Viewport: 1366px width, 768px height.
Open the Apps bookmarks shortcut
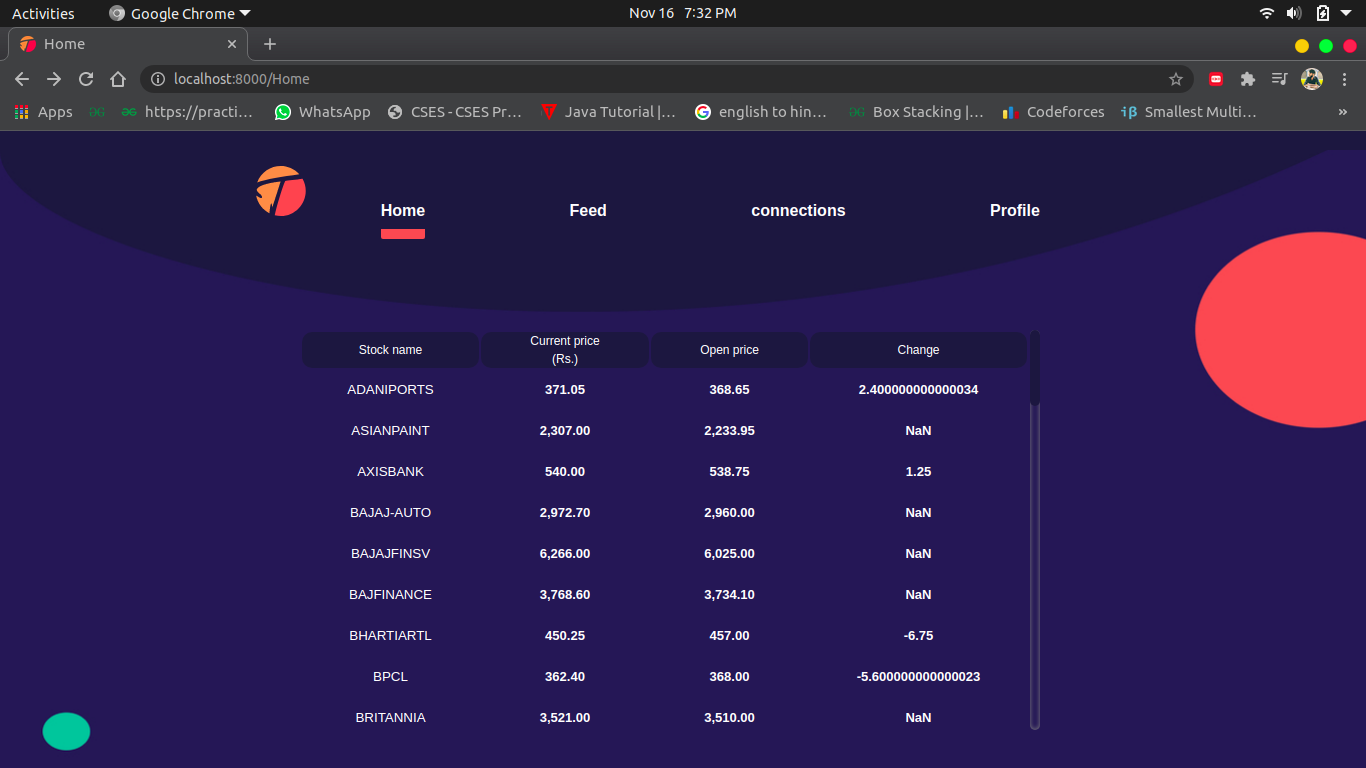pos(43,112)
